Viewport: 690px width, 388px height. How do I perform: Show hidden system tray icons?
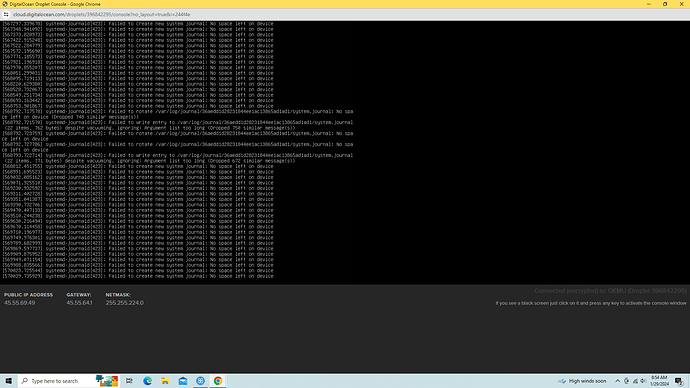(617, 381)
